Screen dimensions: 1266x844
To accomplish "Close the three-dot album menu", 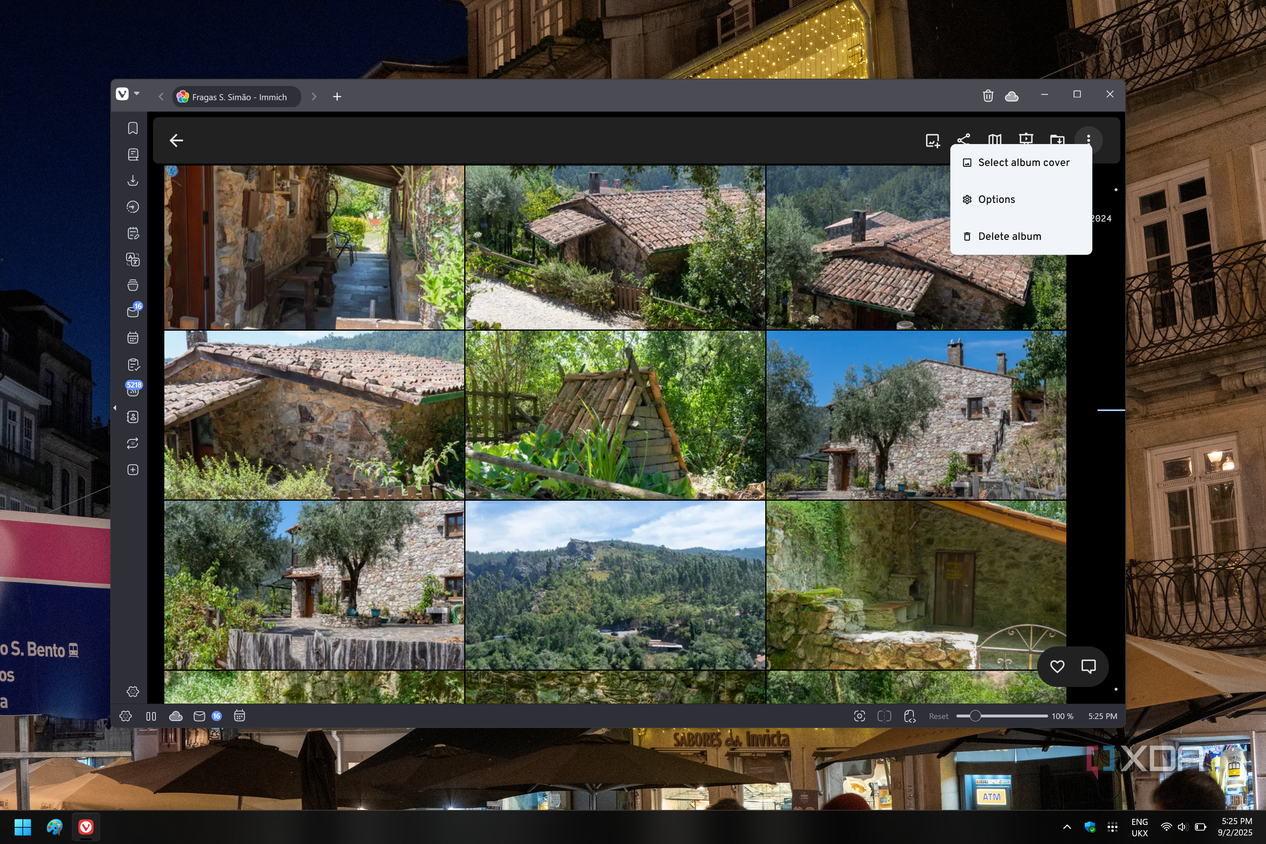I will [1088, 141].
